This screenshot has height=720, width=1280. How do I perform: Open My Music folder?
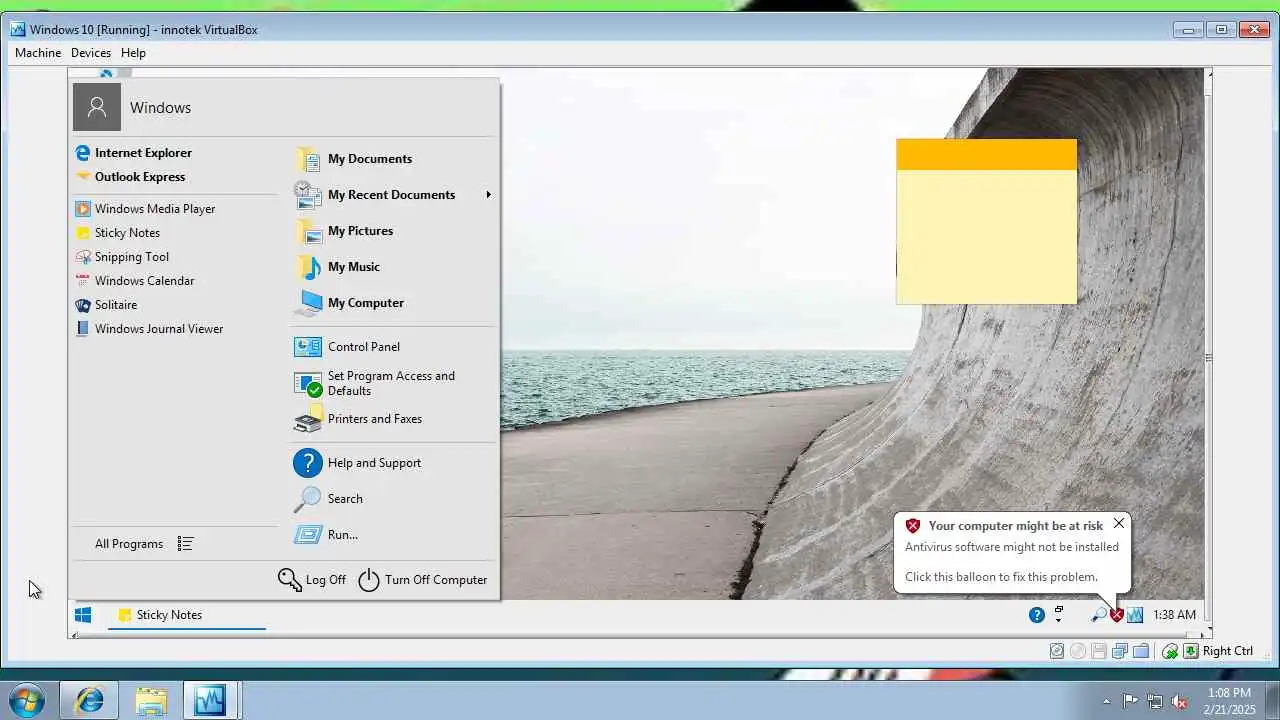tap(337, 267)
